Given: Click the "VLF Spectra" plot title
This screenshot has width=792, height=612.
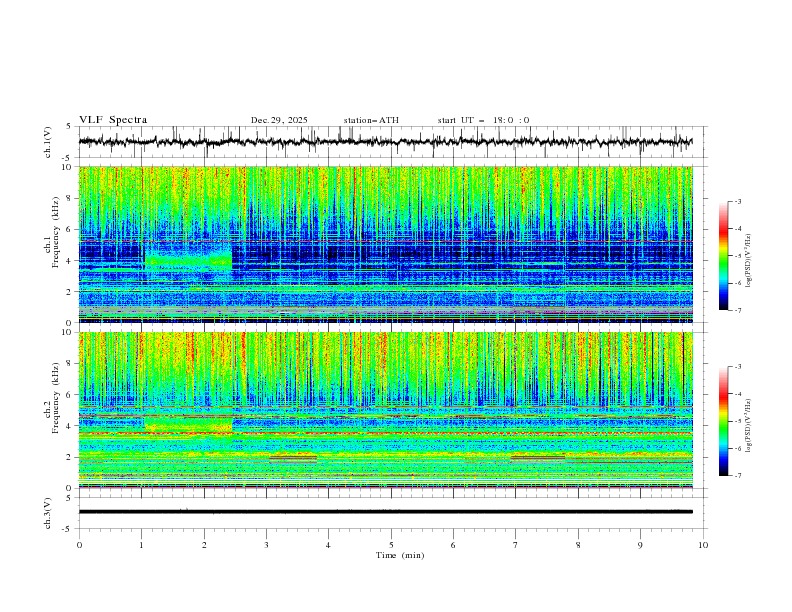Looking at the screenshot, I should pos(113,120).
